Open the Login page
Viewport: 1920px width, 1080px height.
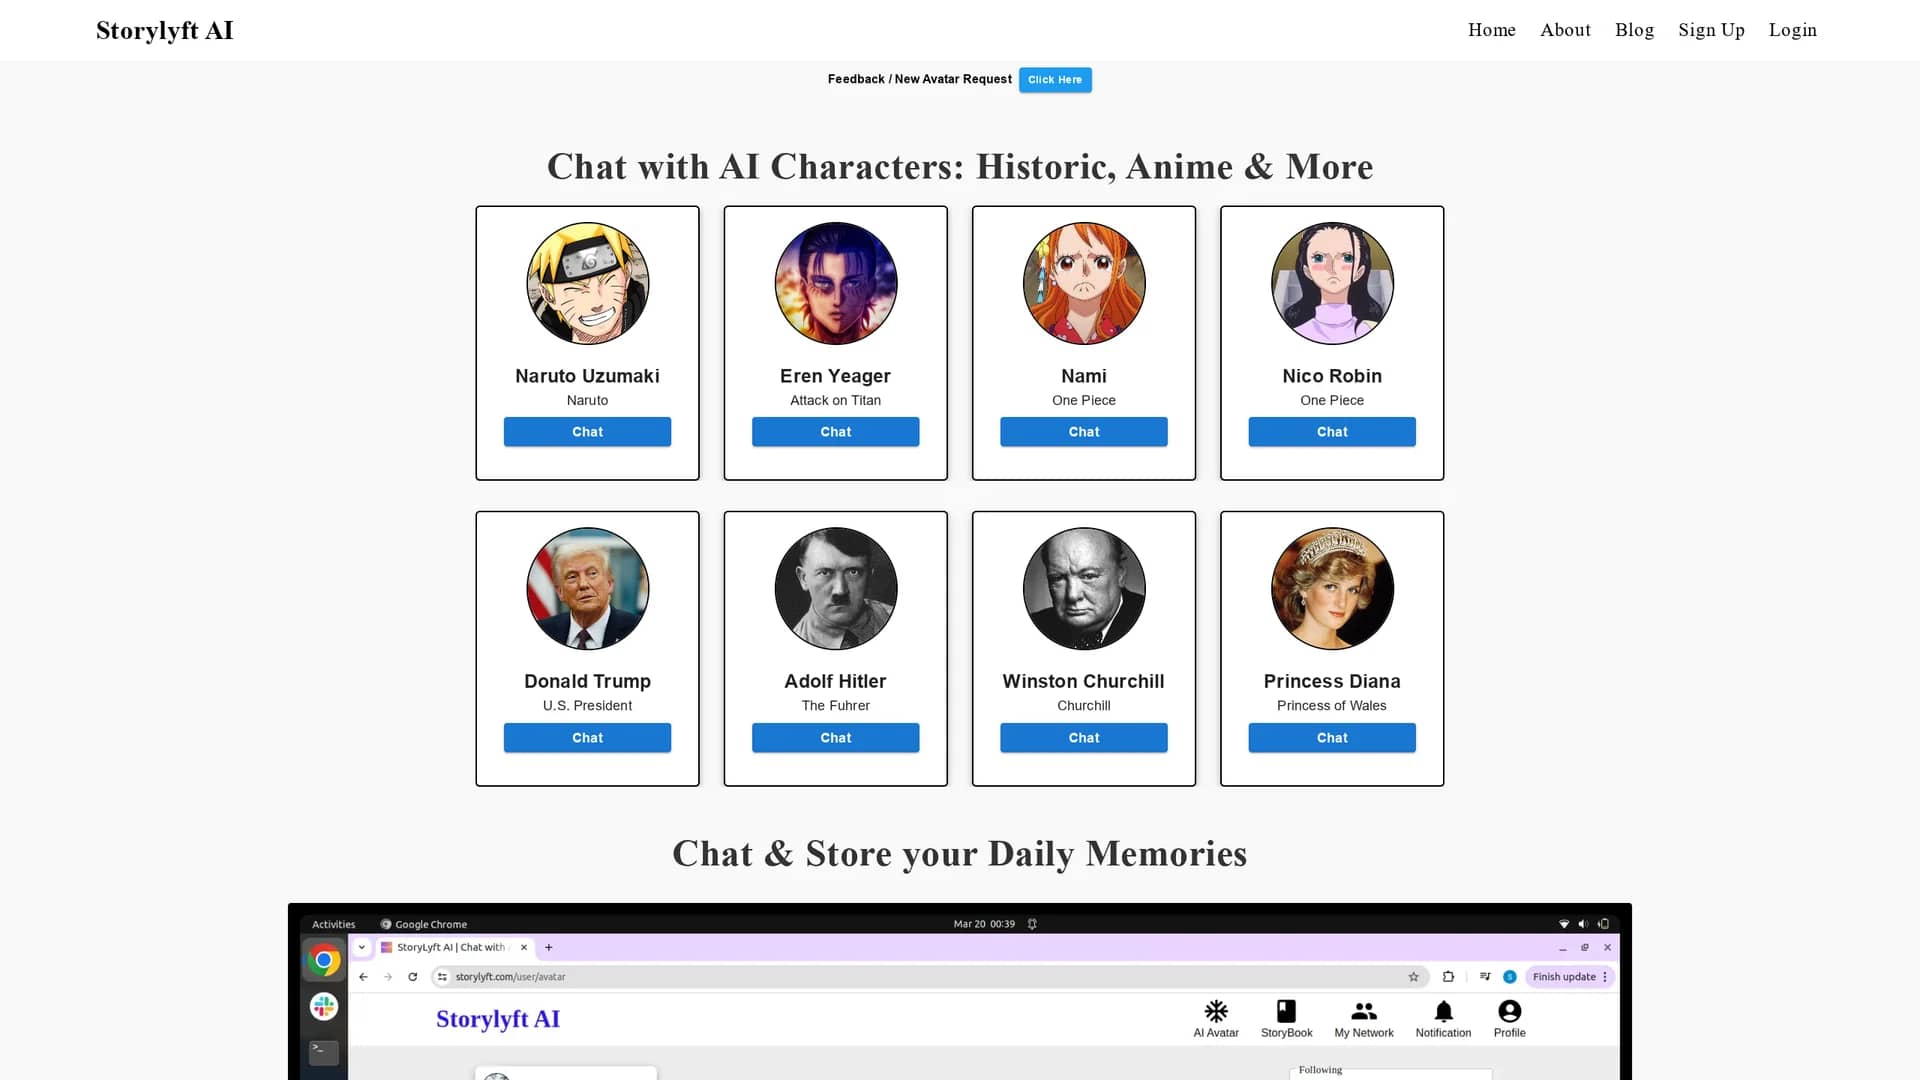click(1792, 30)
